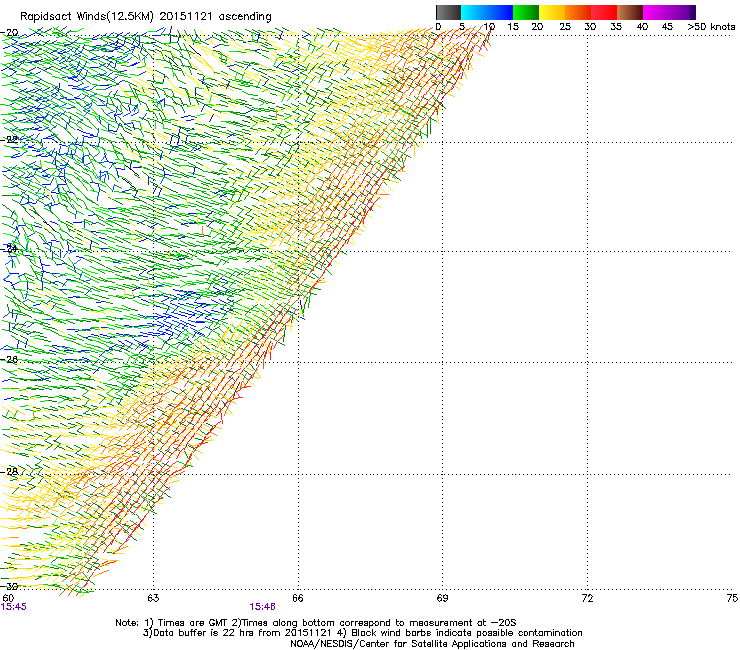Viewport: 740px width, 650px height.
Task: Click the '-22' latitude axis label
Action: (x=10, y=139)
